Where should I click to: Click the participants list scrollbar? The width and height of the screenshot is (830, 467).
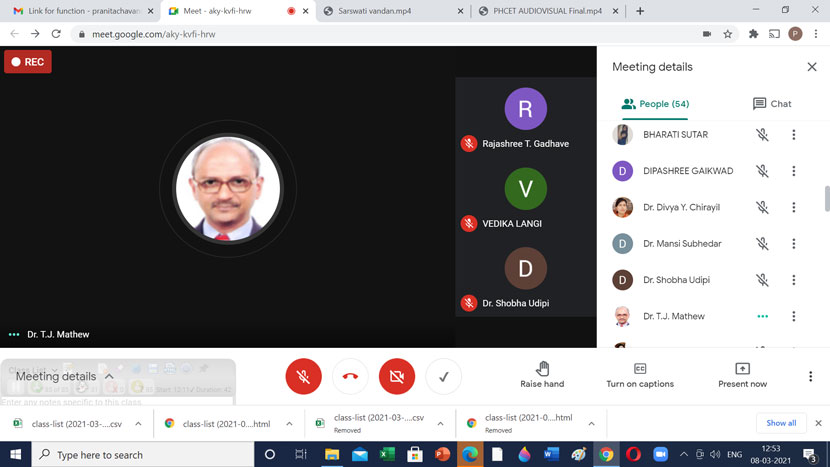826,198
